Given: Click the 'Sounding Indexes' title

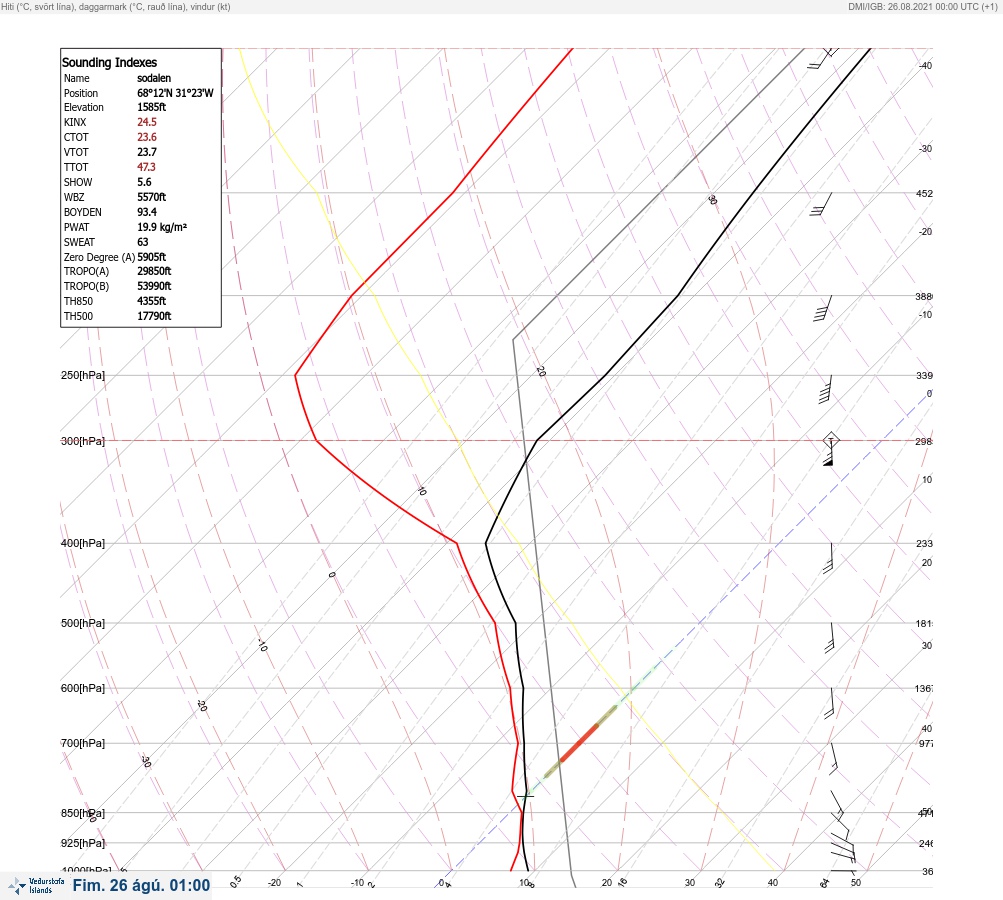Looking at the screenshot, I should coord(109,63).
